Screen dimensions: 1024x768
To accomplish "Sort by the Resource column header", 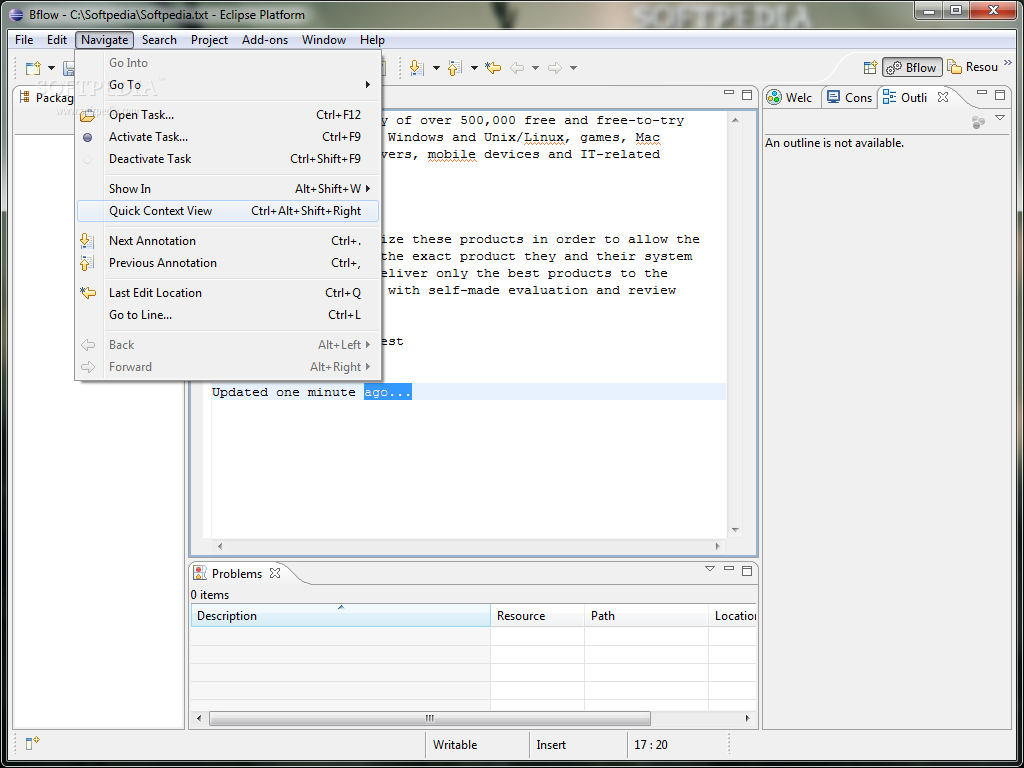I will pos(537,615).
